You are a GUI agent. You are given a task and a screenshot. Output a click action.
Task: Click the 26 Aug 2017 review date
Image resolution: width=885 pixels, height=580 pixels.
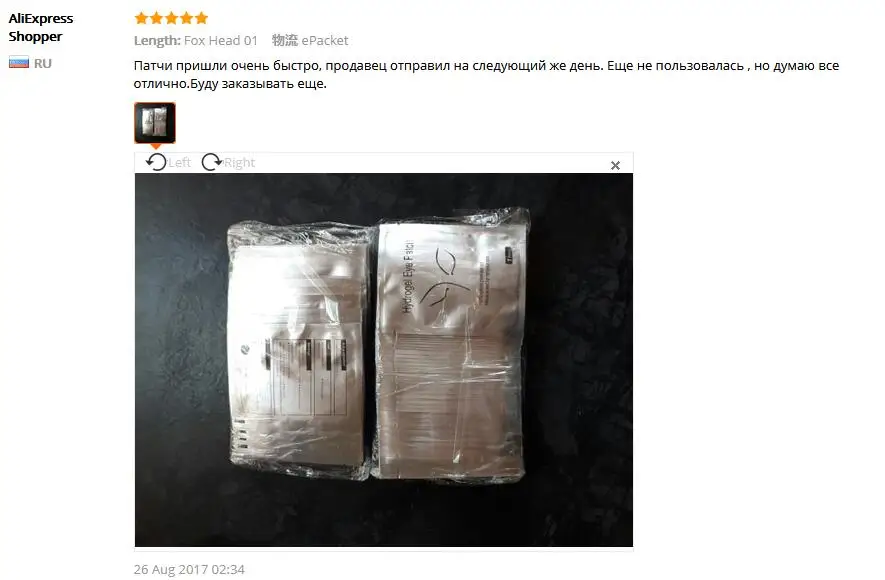(189, 569)
